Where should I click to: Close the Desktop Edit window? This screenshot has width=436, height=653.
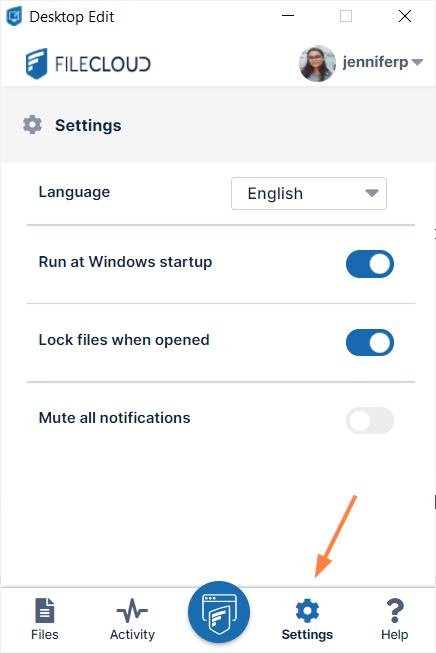(405, 16)
